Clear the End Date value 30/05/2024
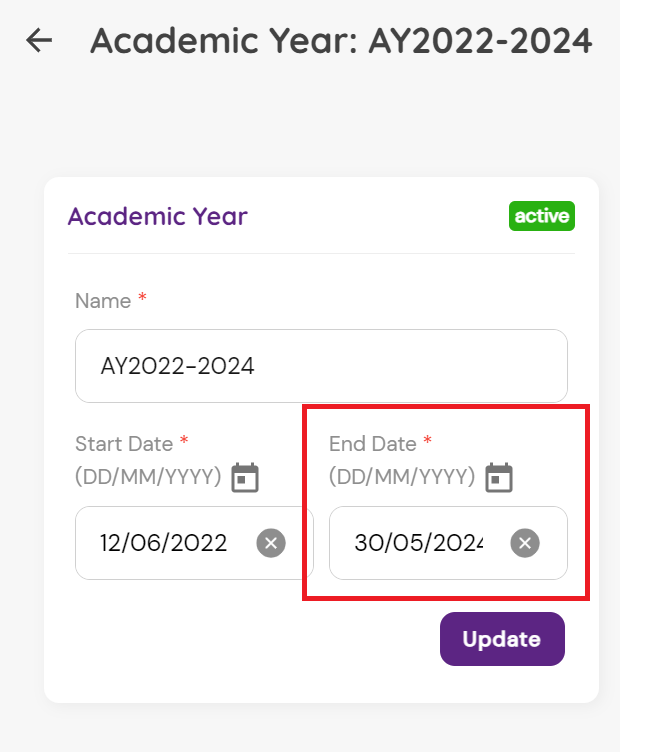The height and width of the screenshot is (752, 669). [x=525, y=543]
